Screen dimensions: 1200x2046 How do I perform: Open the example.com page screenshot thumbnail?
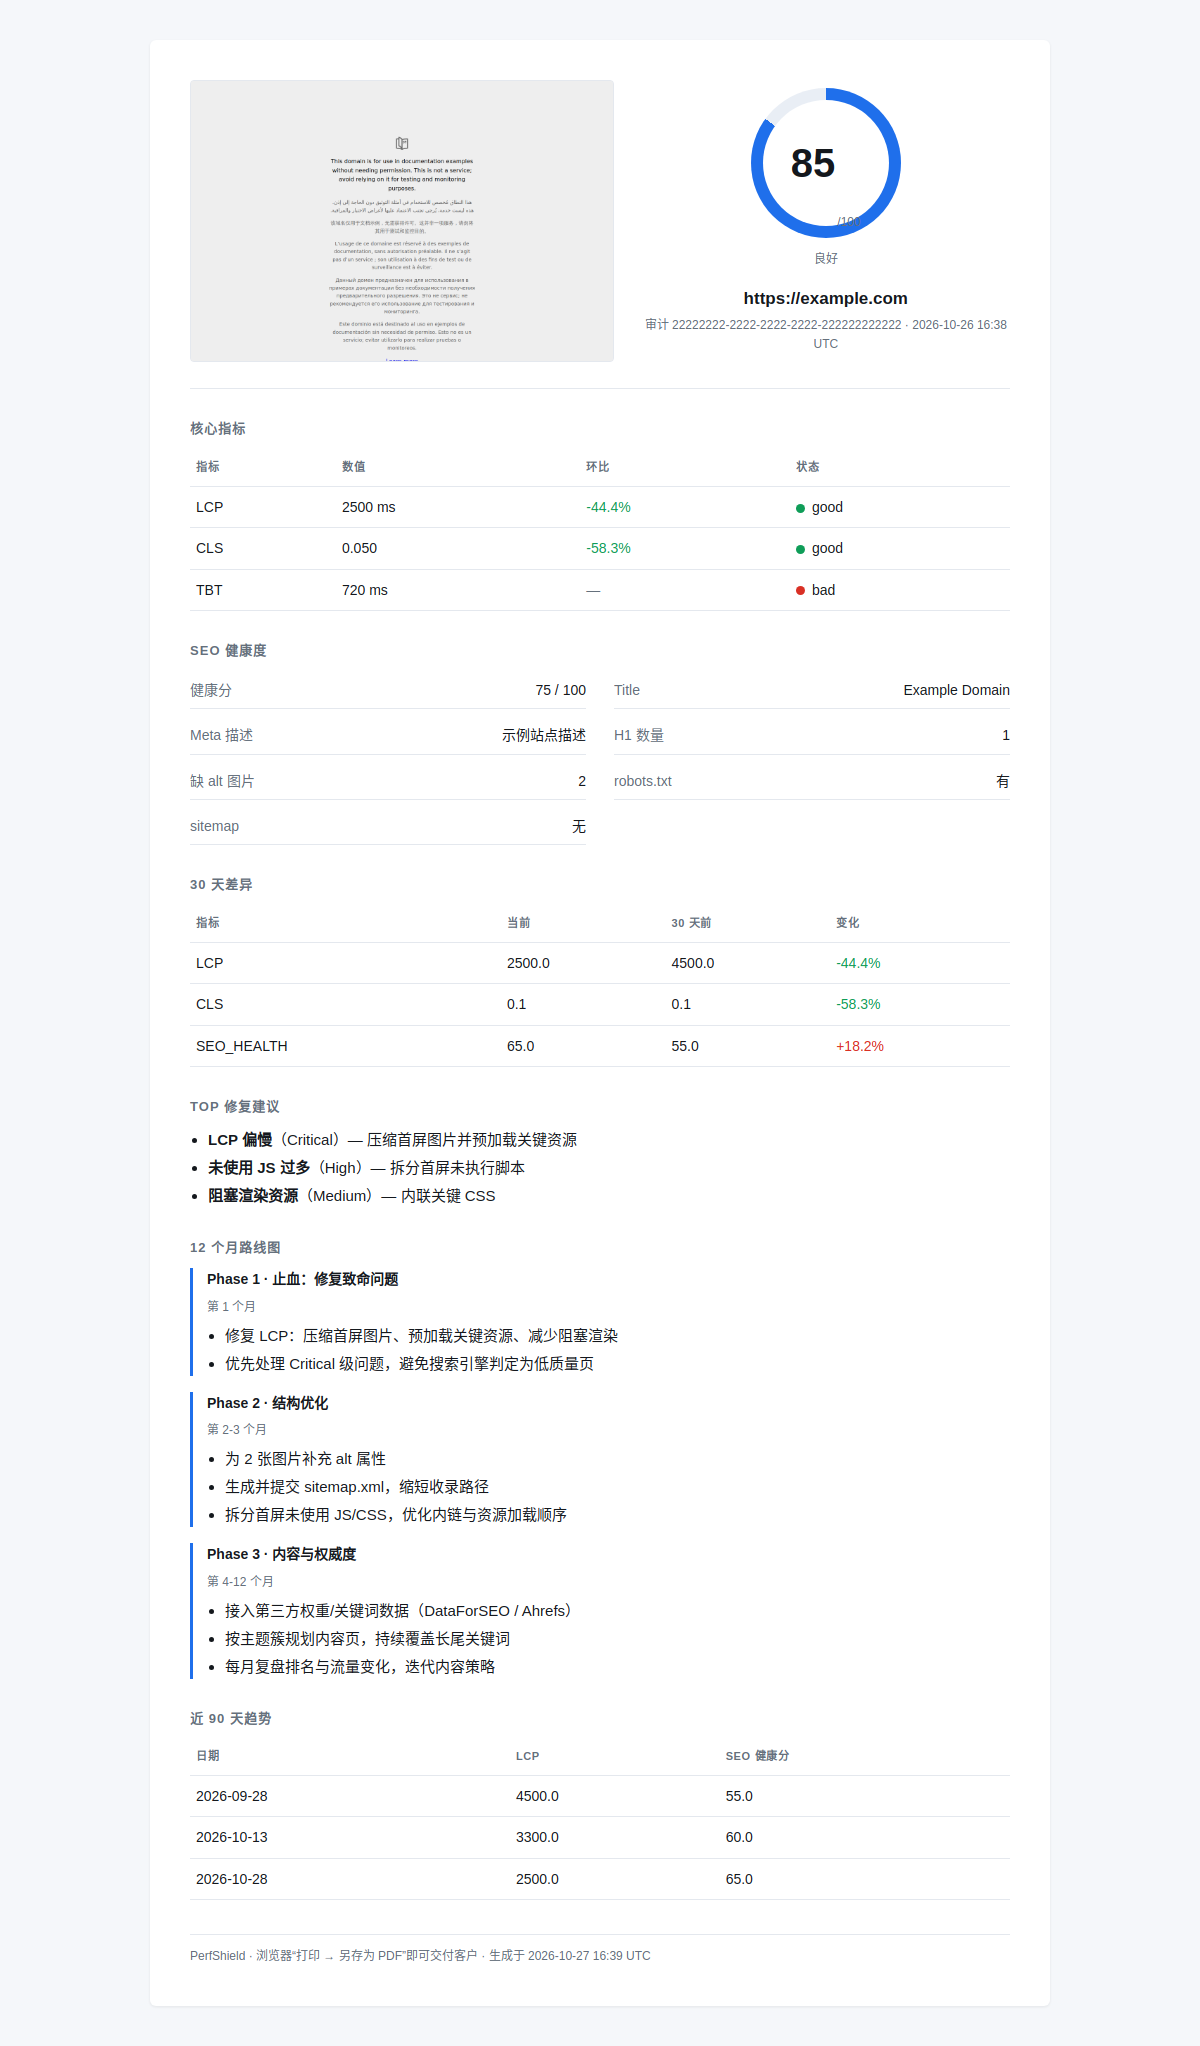click(x=402, y=221)
